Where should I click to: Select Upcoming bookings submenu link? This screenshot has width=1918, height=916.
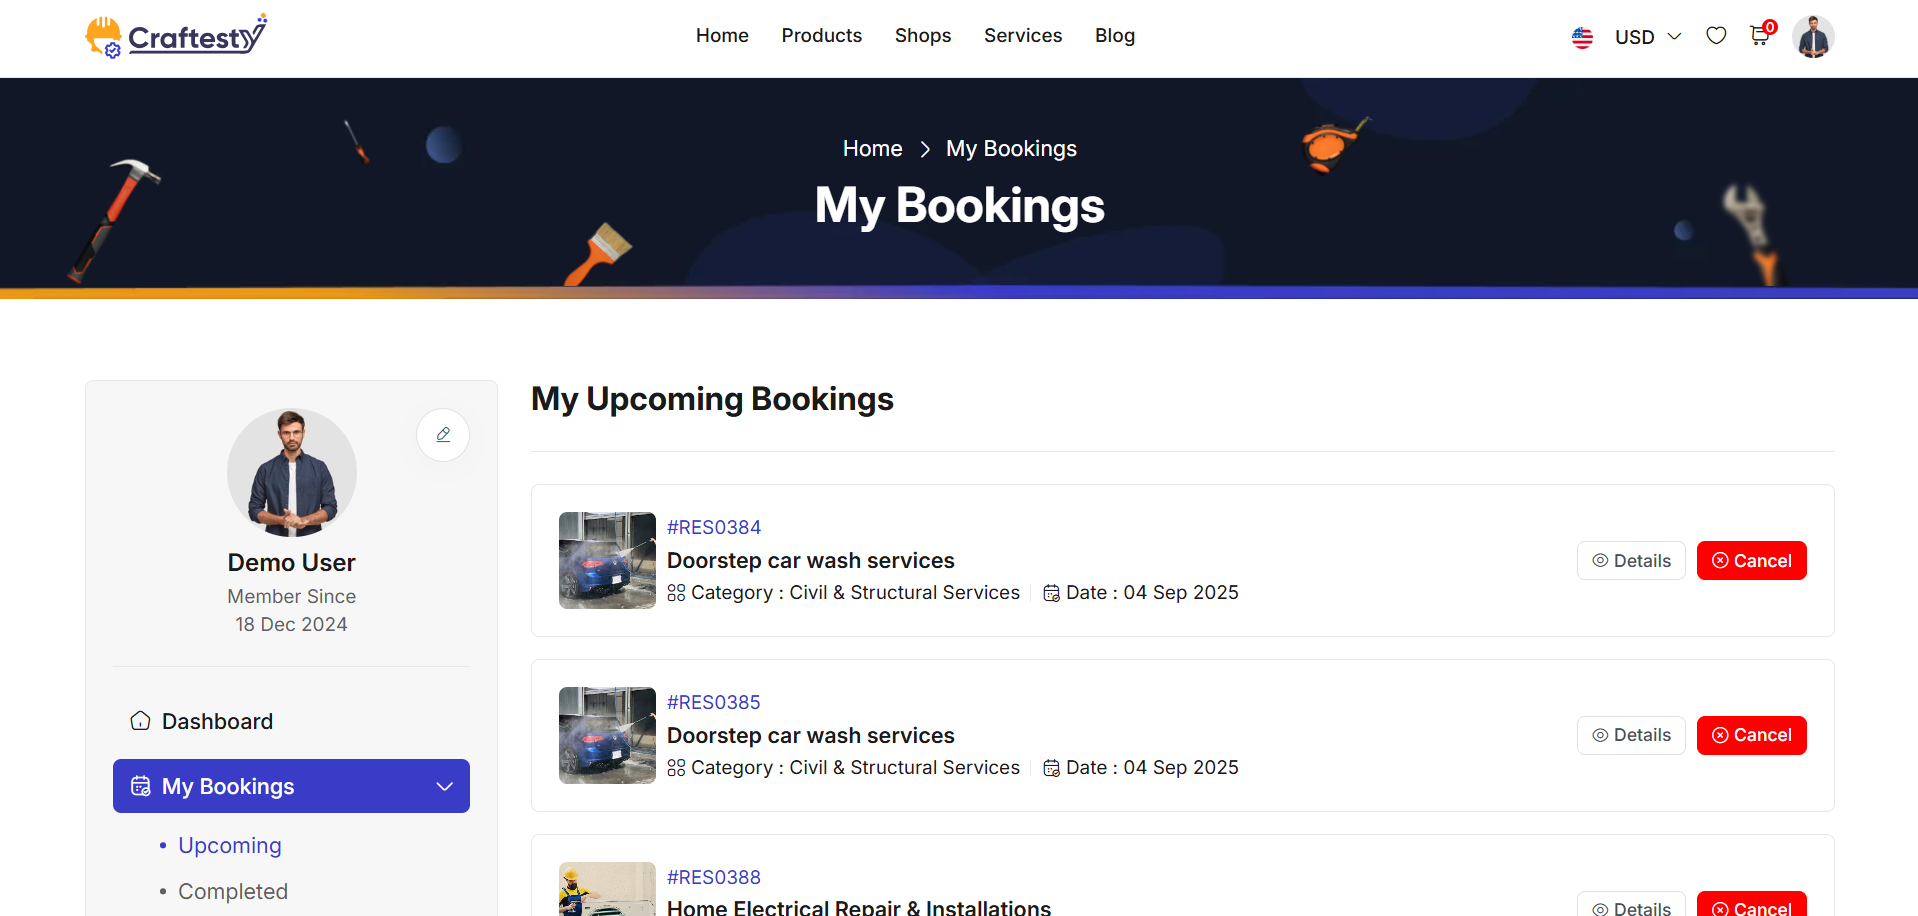click(230, 846)
